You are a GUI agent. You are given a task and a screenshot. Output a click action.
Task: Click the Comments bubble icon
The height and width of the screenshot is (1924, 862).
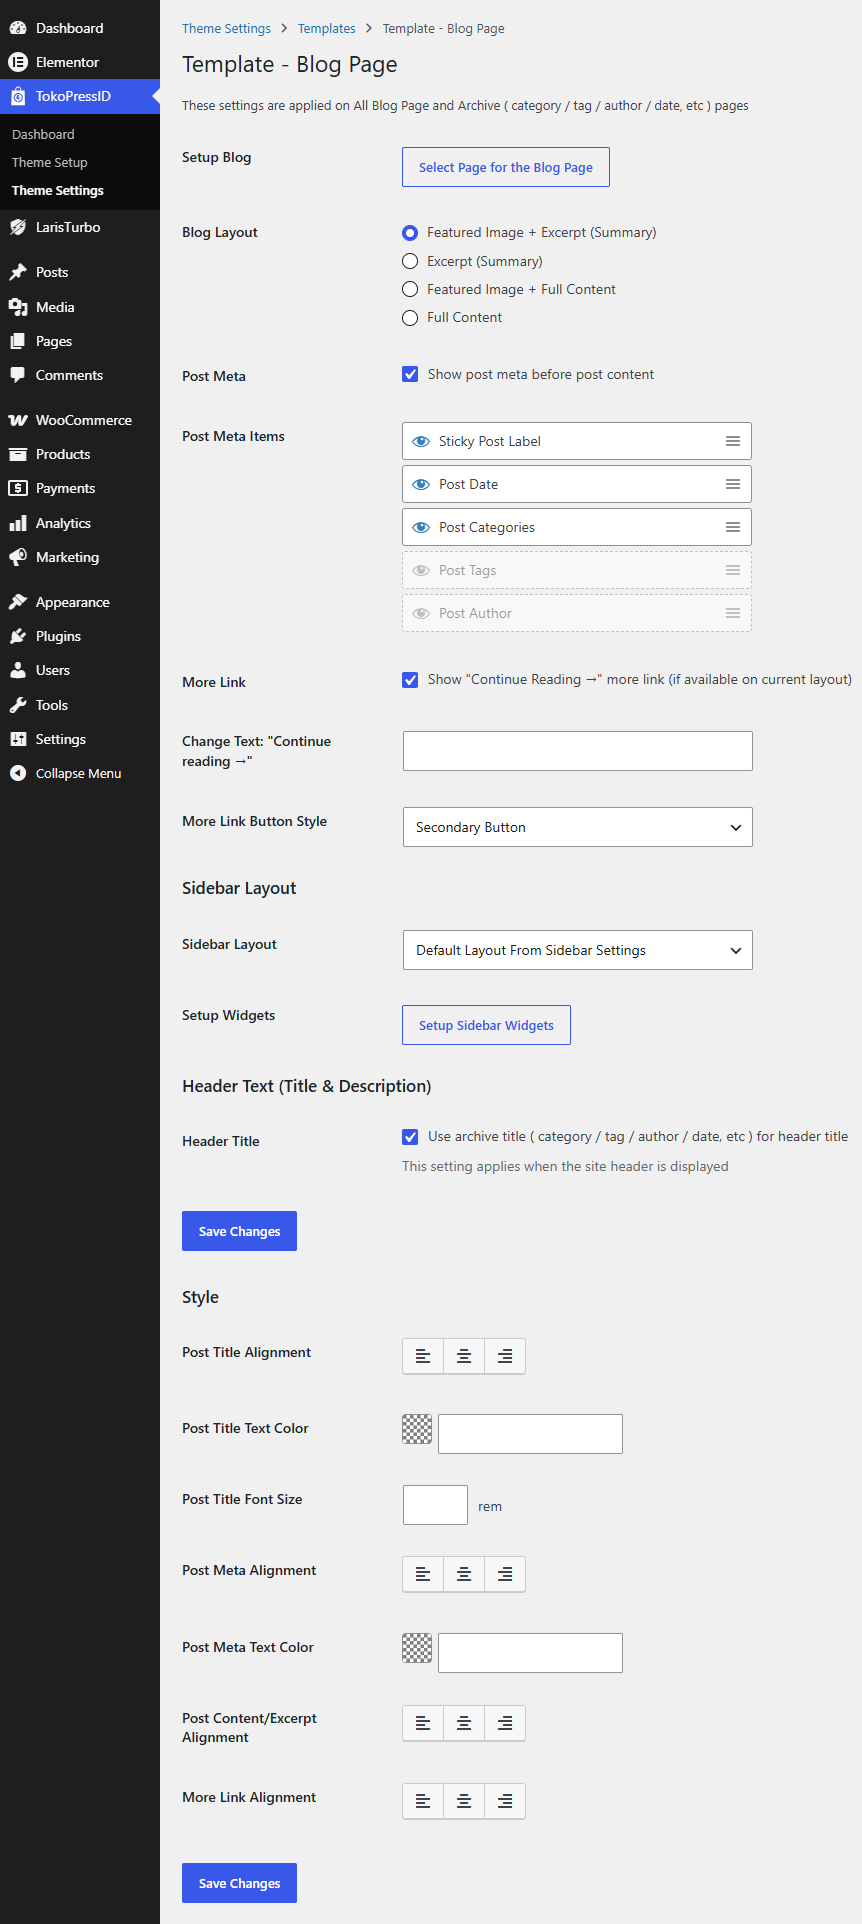click(18, 375)
